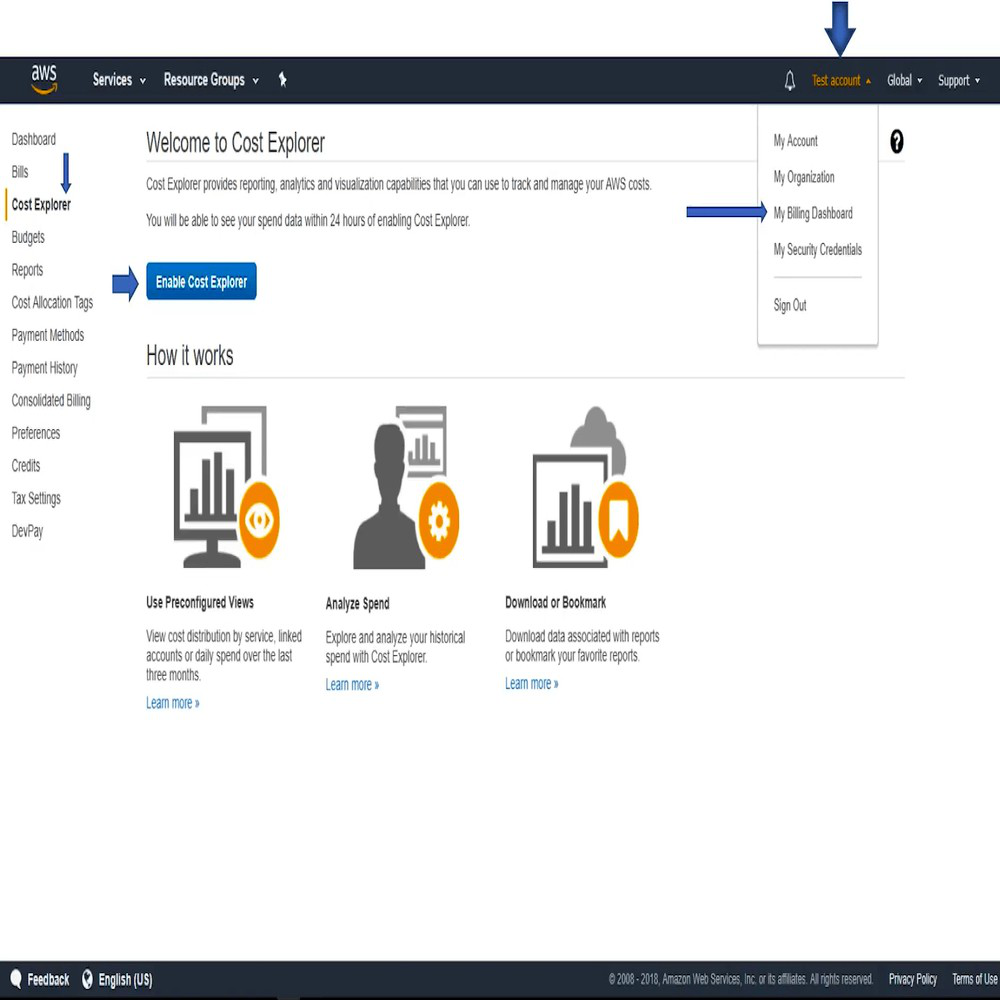Open Tax Settings in sidebar
Image resolution: width=1000 pixels, height=1000 pixels.
pyautogui.click(x=36, y=499)
